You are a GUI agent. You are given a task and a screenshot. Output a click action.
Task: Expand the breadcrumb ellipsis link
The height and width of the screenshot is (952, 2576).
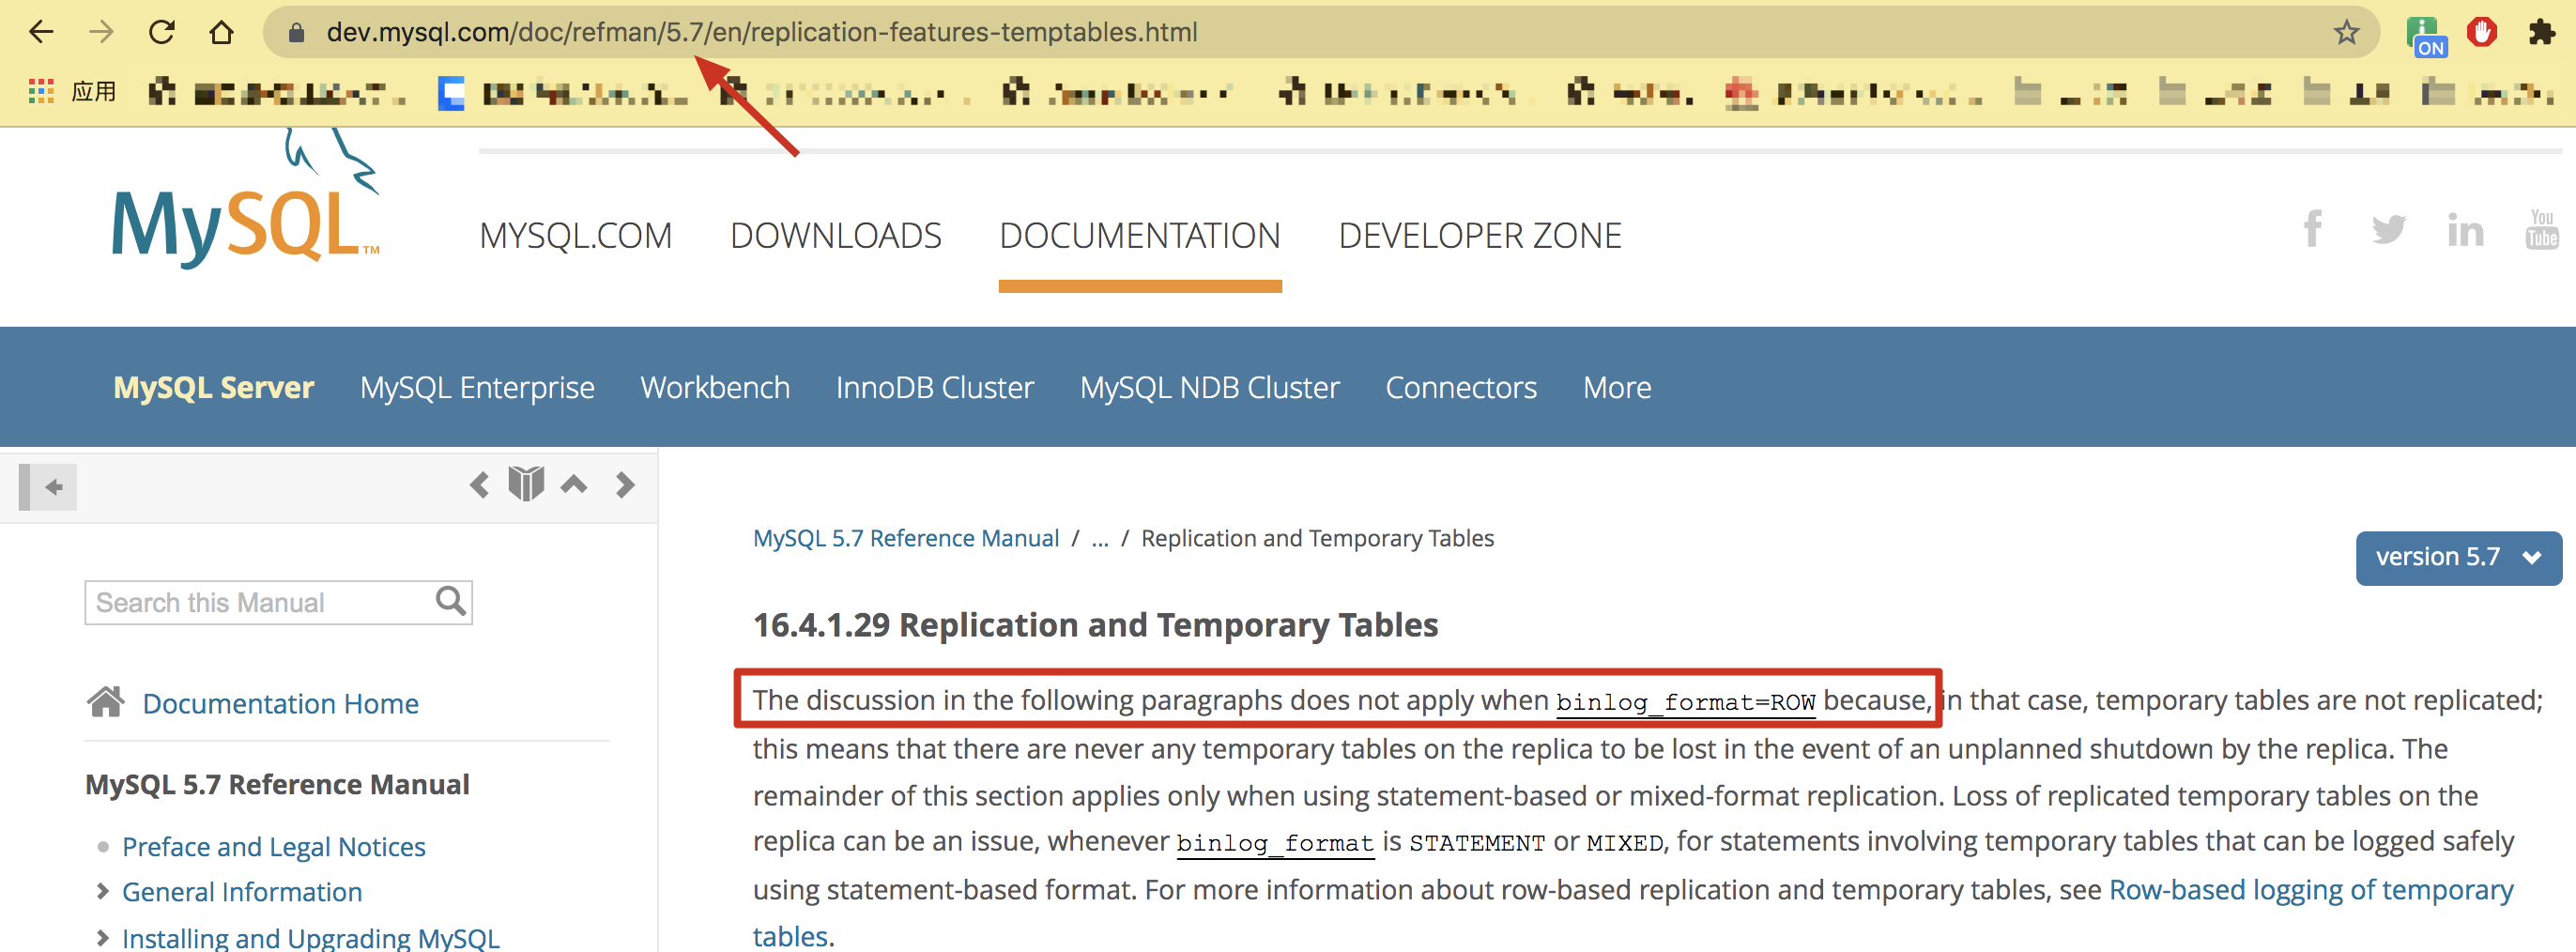pyautogui.click(x=1100, y=539)
